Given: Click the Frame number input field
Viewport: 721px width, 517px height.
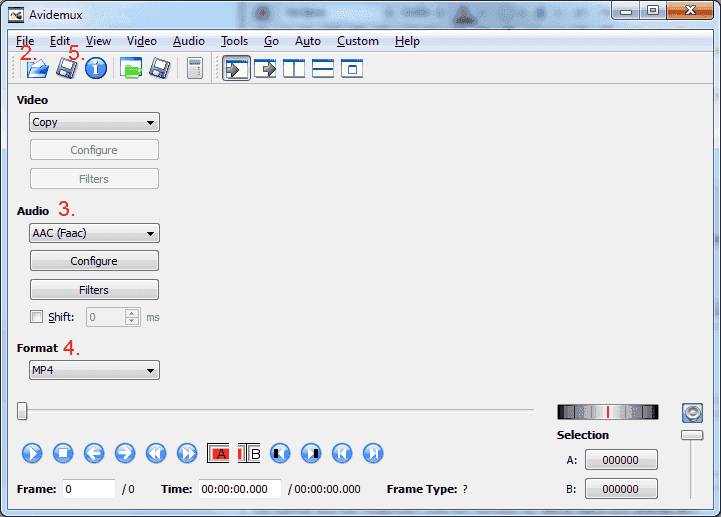Looking at the screenshot, I should pyautogui.click(x=89, y=489).
